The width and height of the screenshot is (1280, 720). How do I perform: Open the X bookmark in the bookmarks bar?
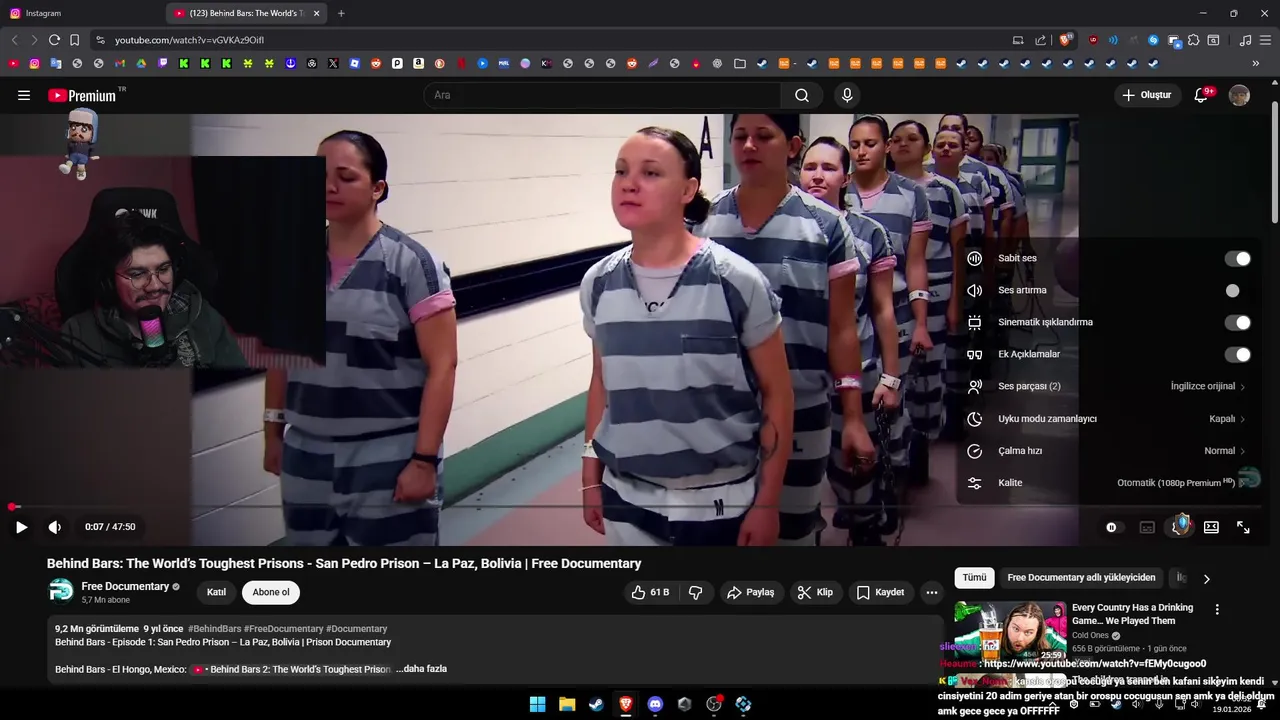point(333,63)
